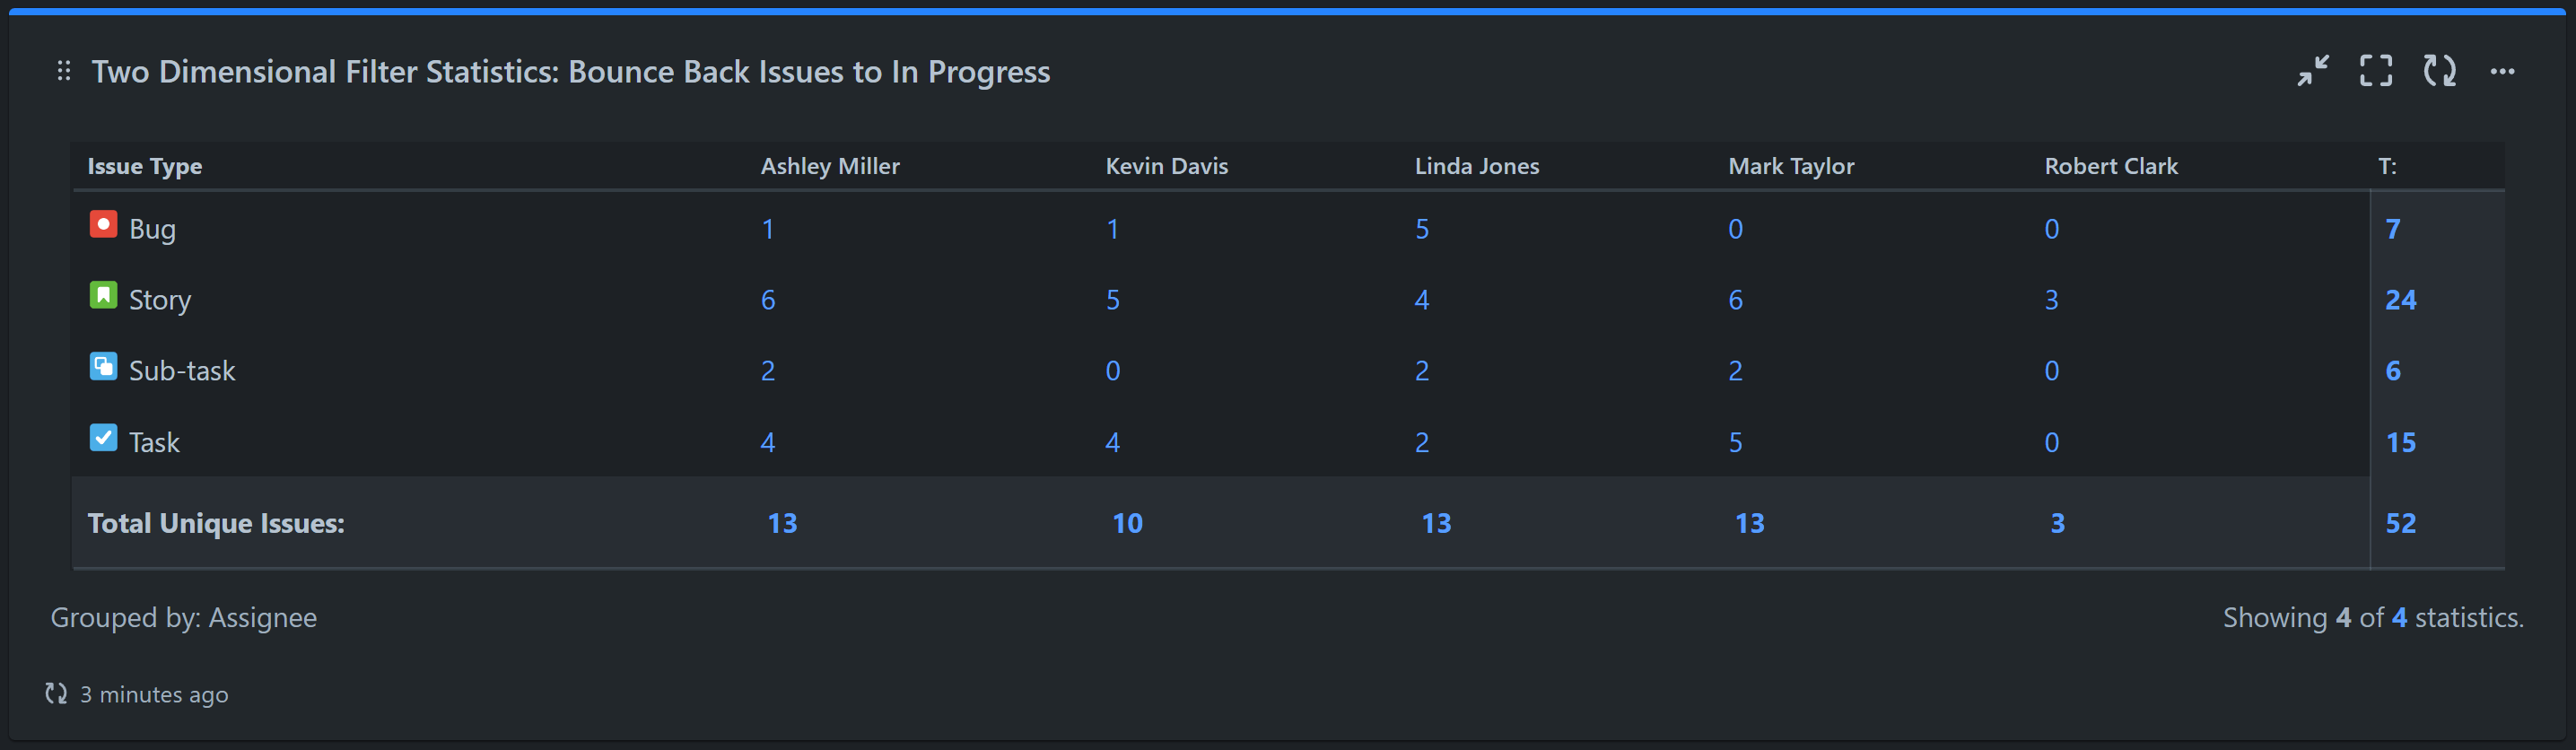Viewport: 2576px width, 750px height.
Task: Click the Bug issue type icon
Action: (x=104, y=225)
